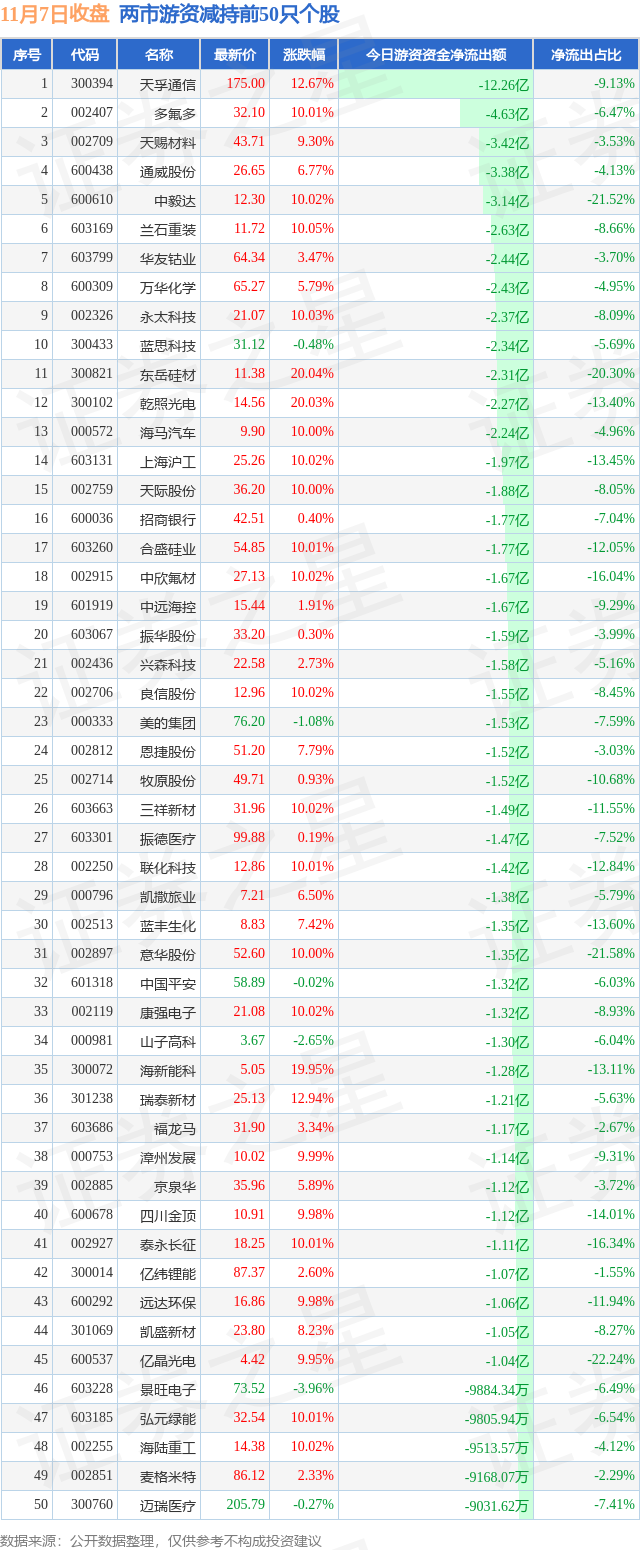
Task: Select stock name 联化科技
Action: pyautogui.click(x=168, y=867)
